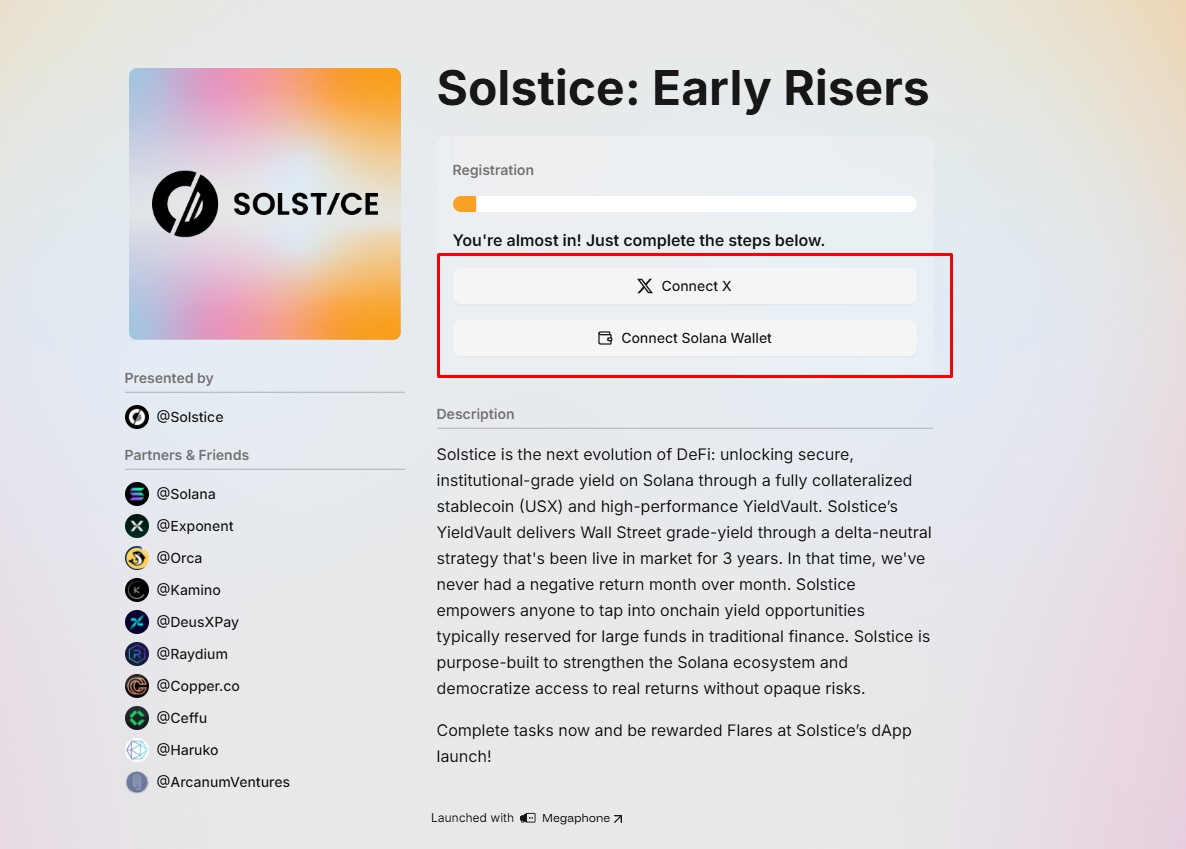Visit the @Solana partner profile link
Viewport: 1186px width, 849px height.
[186, 494]
